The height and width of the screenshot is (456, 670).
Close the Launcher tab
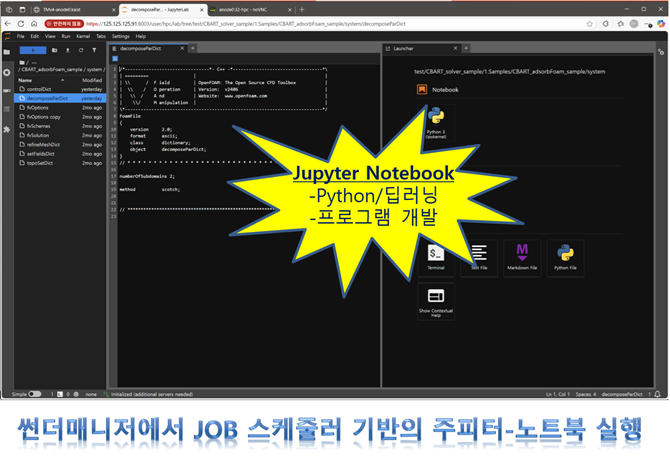455,48
